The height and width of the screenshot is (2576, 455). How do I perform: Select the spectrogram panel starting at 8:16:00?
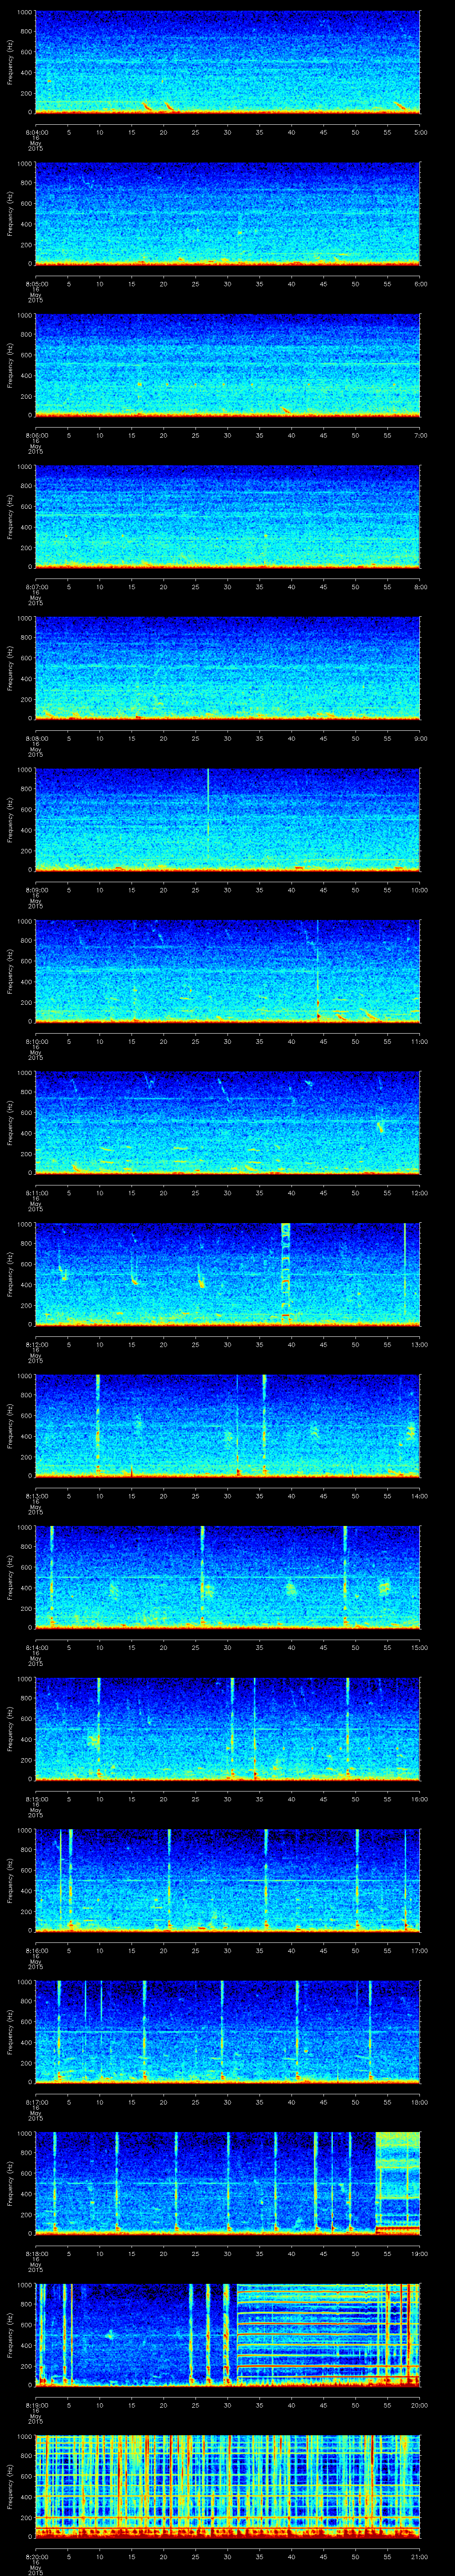tap(228, 1880)
